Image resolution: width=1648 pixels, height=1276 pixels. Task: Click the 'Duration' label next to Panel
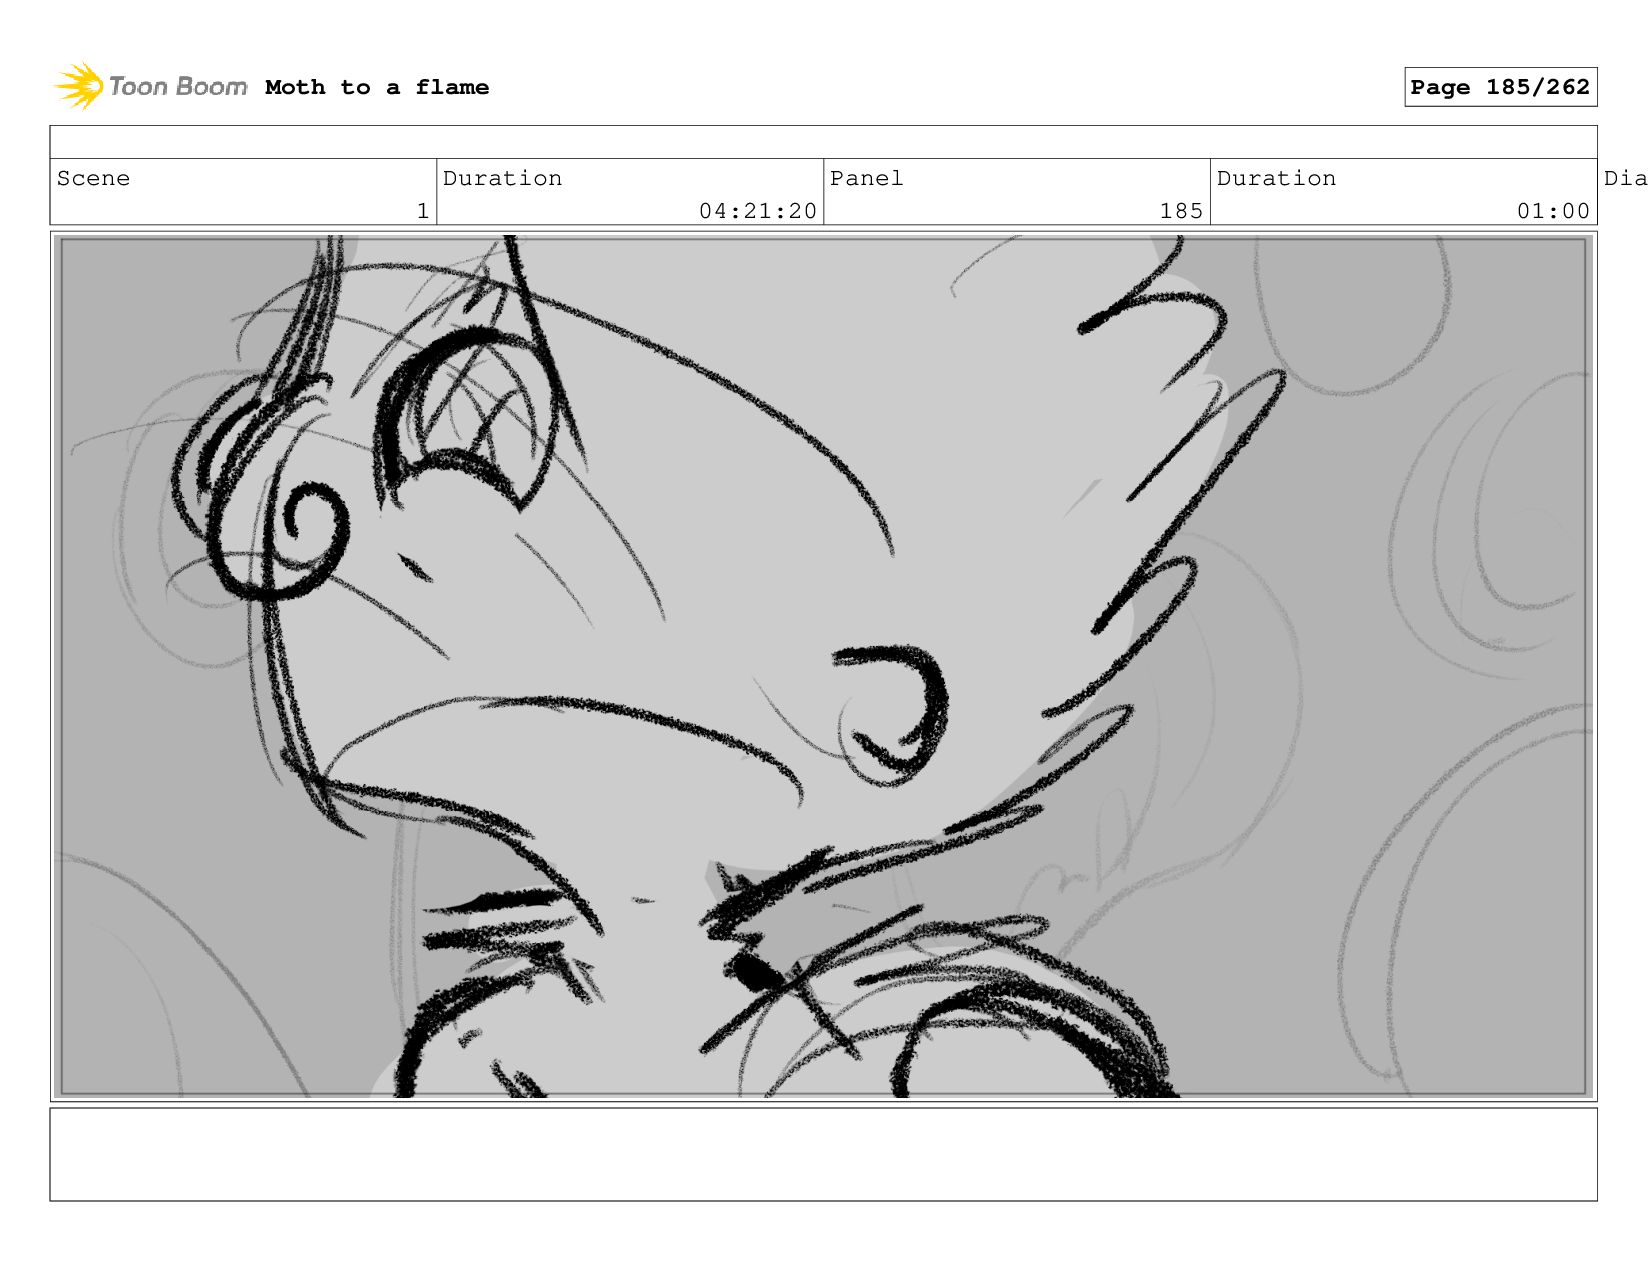coord(1276,178)
